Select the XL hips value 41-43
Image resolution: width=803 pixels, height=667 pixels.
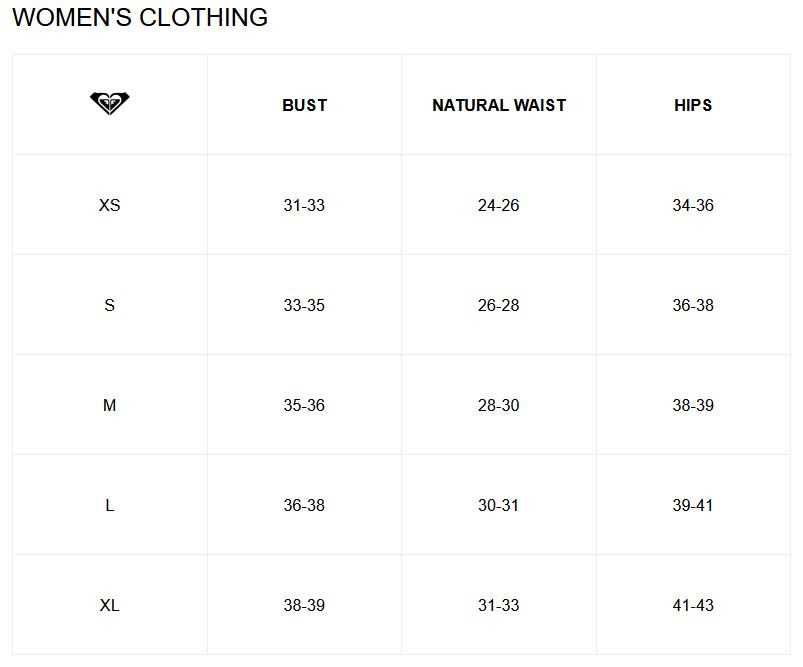click(x=693, y=605)
